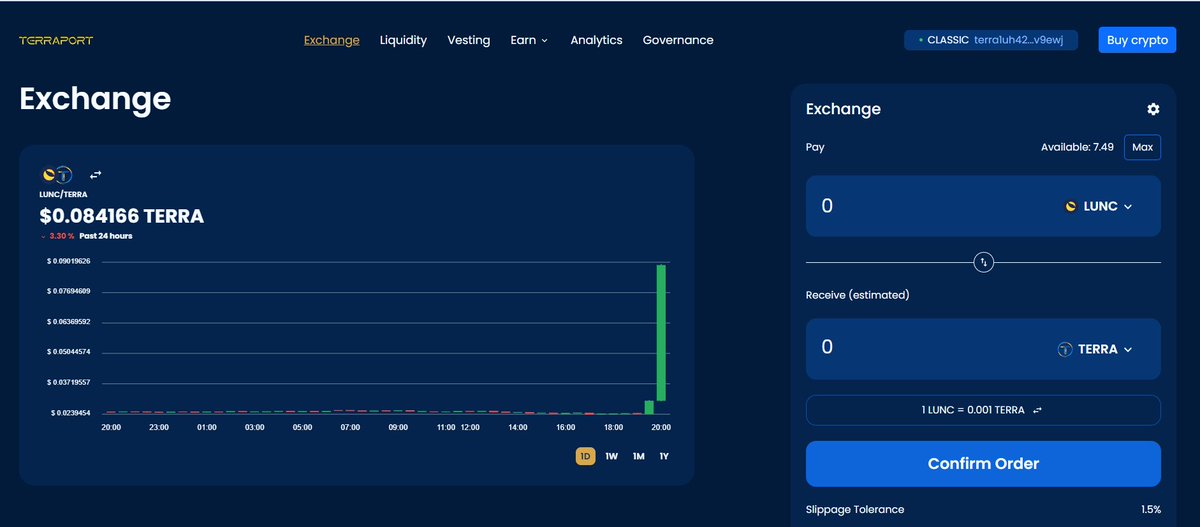Viewport: 1200px width, 527px height.
Task: Open the CLASSIC wallet address button
Action: coord(991,40)
